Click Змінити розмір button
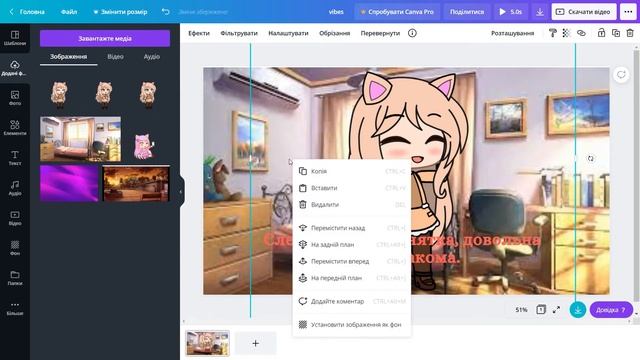This screenshot has width=640, height=360. pyautogui.click(x=120, y=12)
